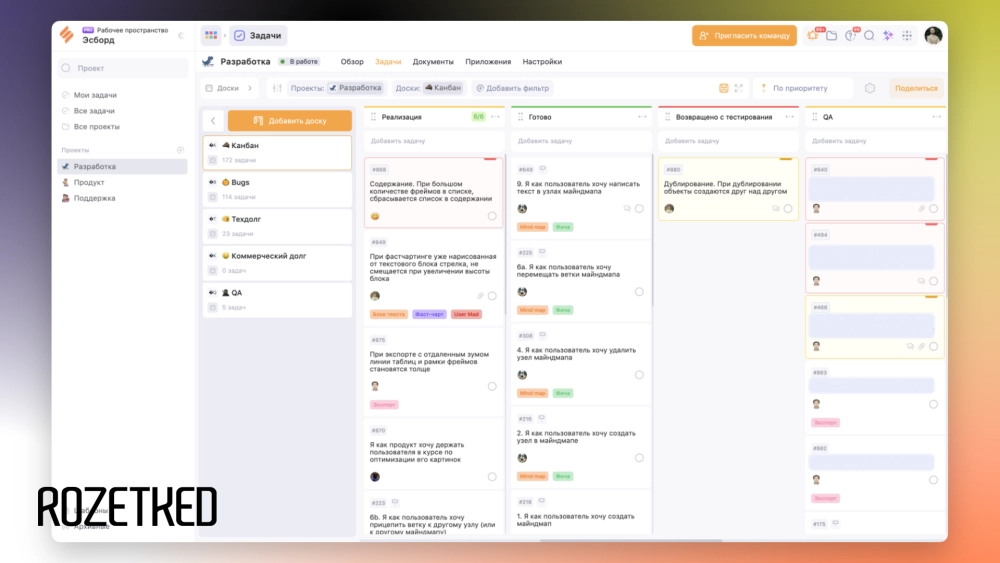
Task: Open the folder icon in top bar
Action: point(832,36)
